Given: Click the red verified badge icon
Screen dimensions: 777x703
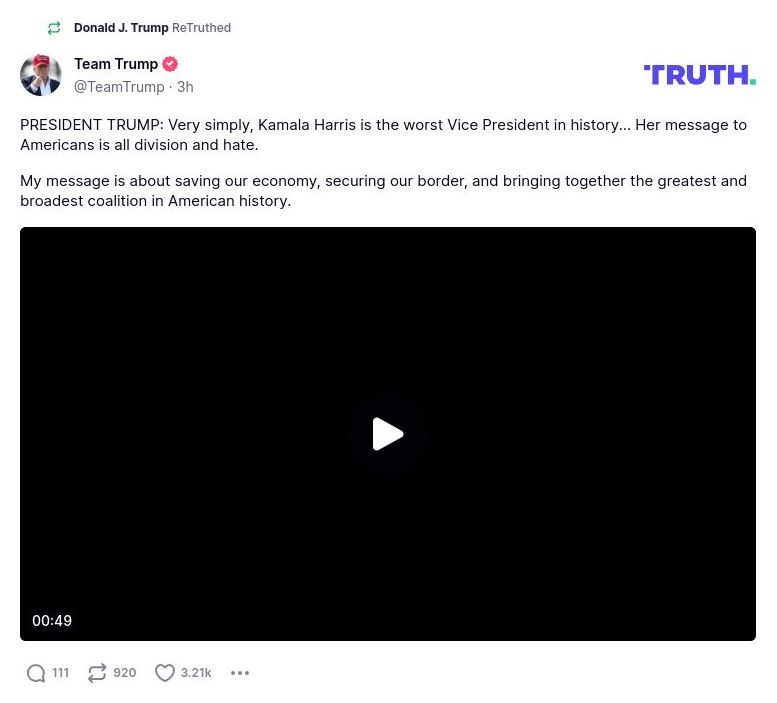Looking at the screenshot, I should point(170,64).
